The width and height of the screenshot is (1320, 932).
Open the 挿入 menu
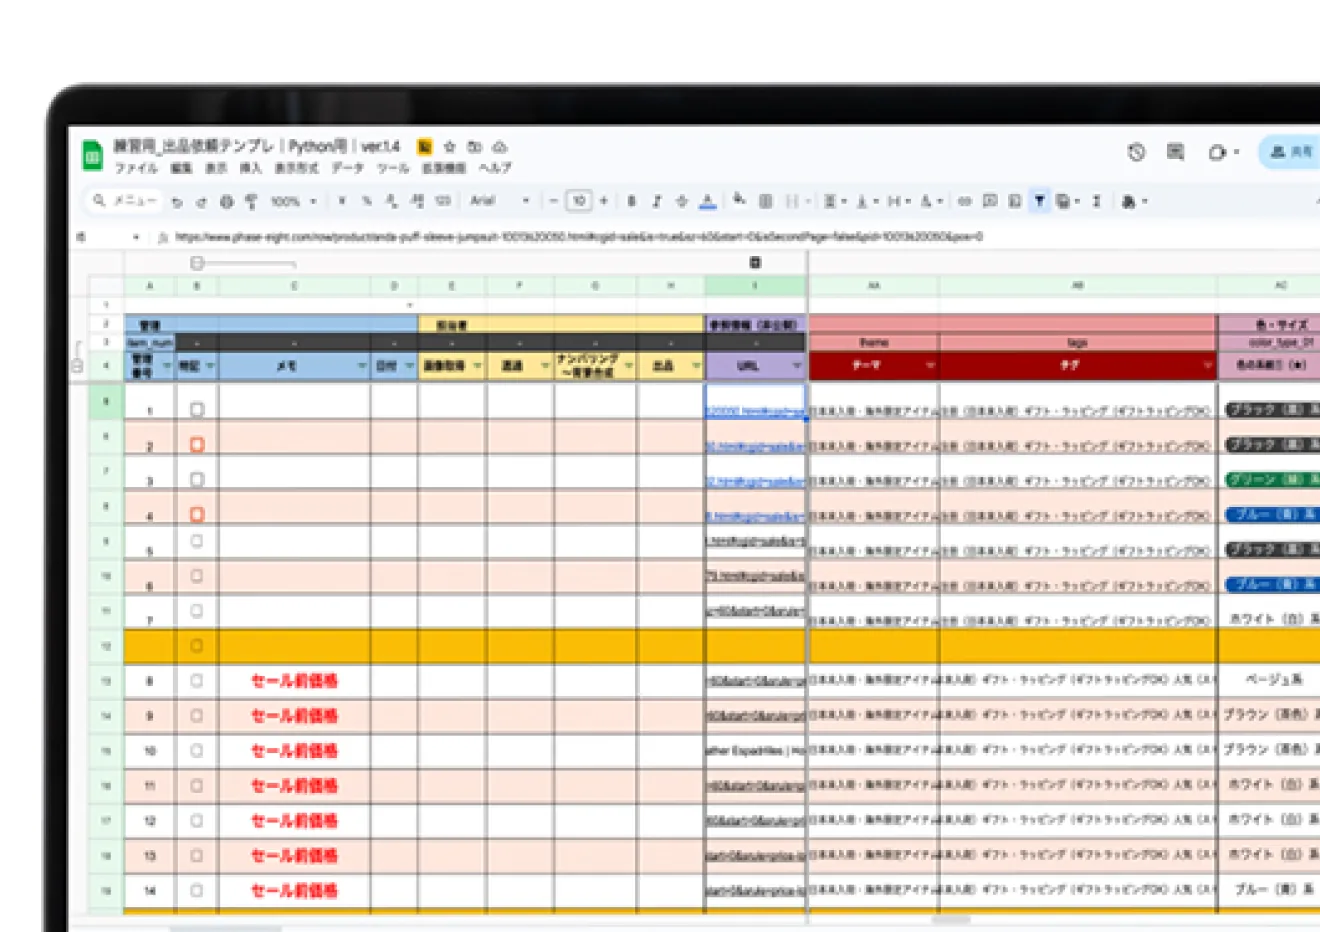point(250,168)
